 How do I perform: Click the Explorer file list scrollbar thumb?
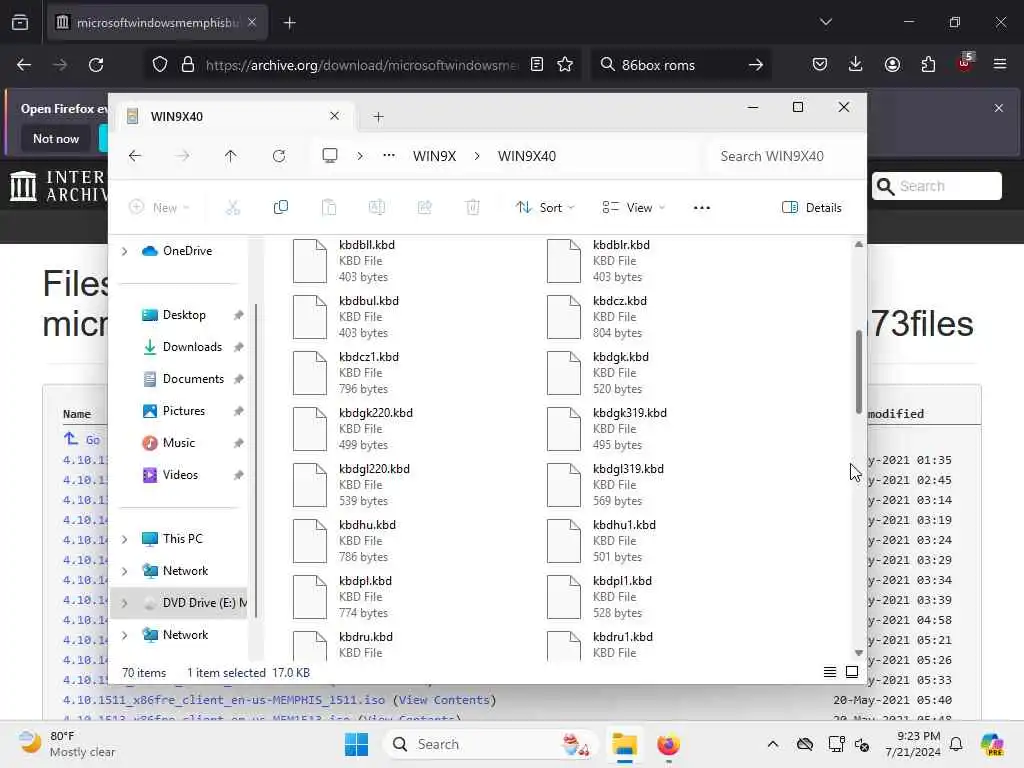pos(859,372)
